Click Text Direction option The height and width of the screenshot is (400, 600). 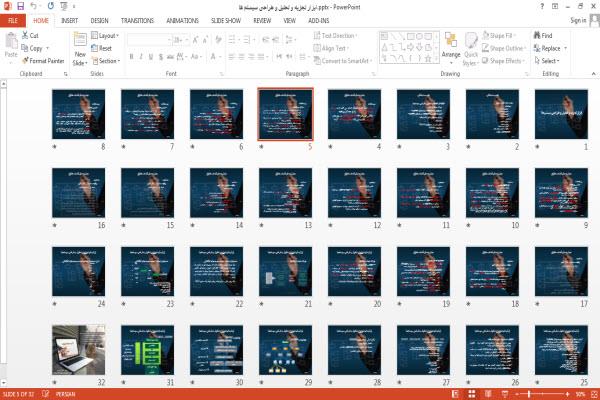tap(334, 35)
